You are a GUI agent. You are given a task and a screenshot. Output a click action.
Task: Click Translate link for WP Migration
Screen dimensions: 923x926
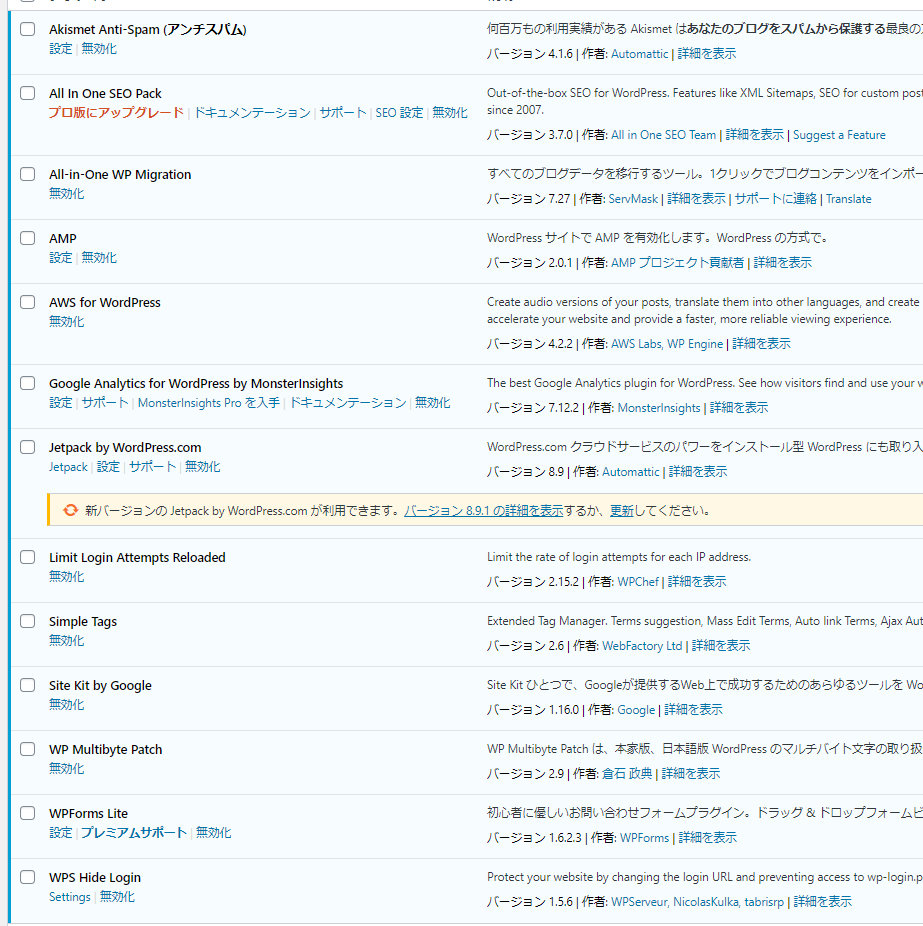pyautogui.click(x=849, y=199)
